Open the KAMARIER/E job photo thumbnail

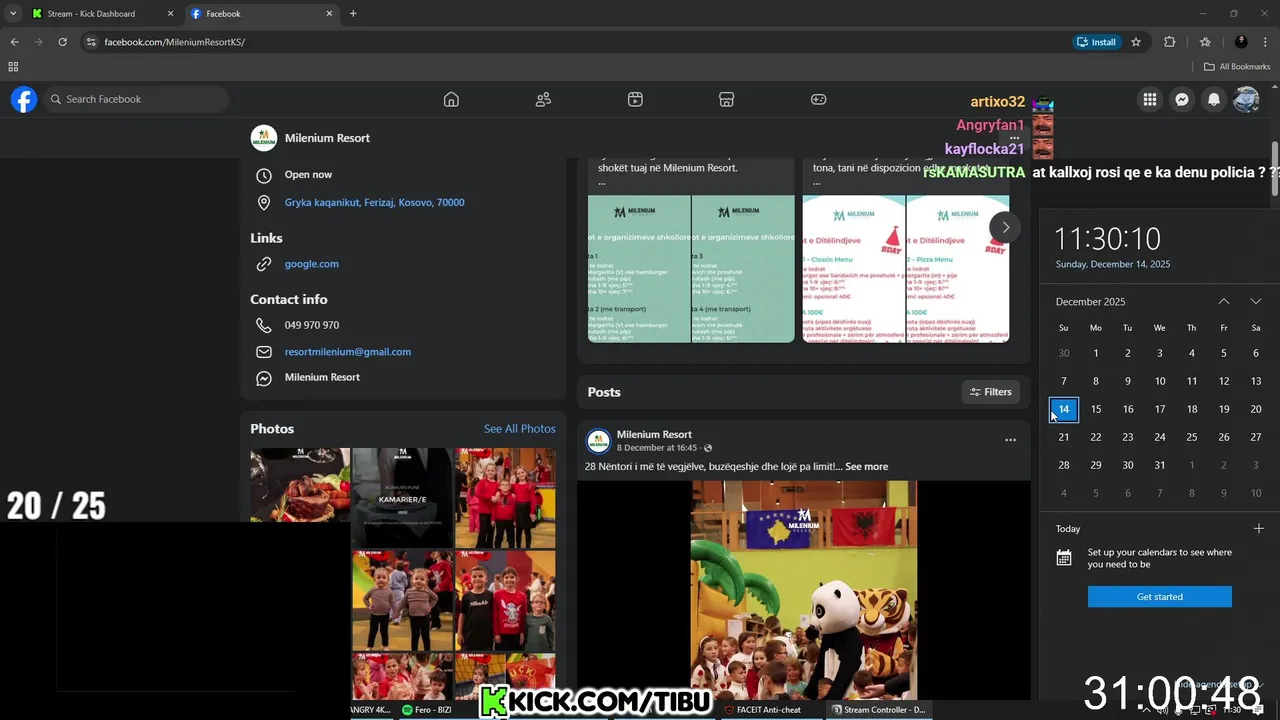click(x=401, y=497)
